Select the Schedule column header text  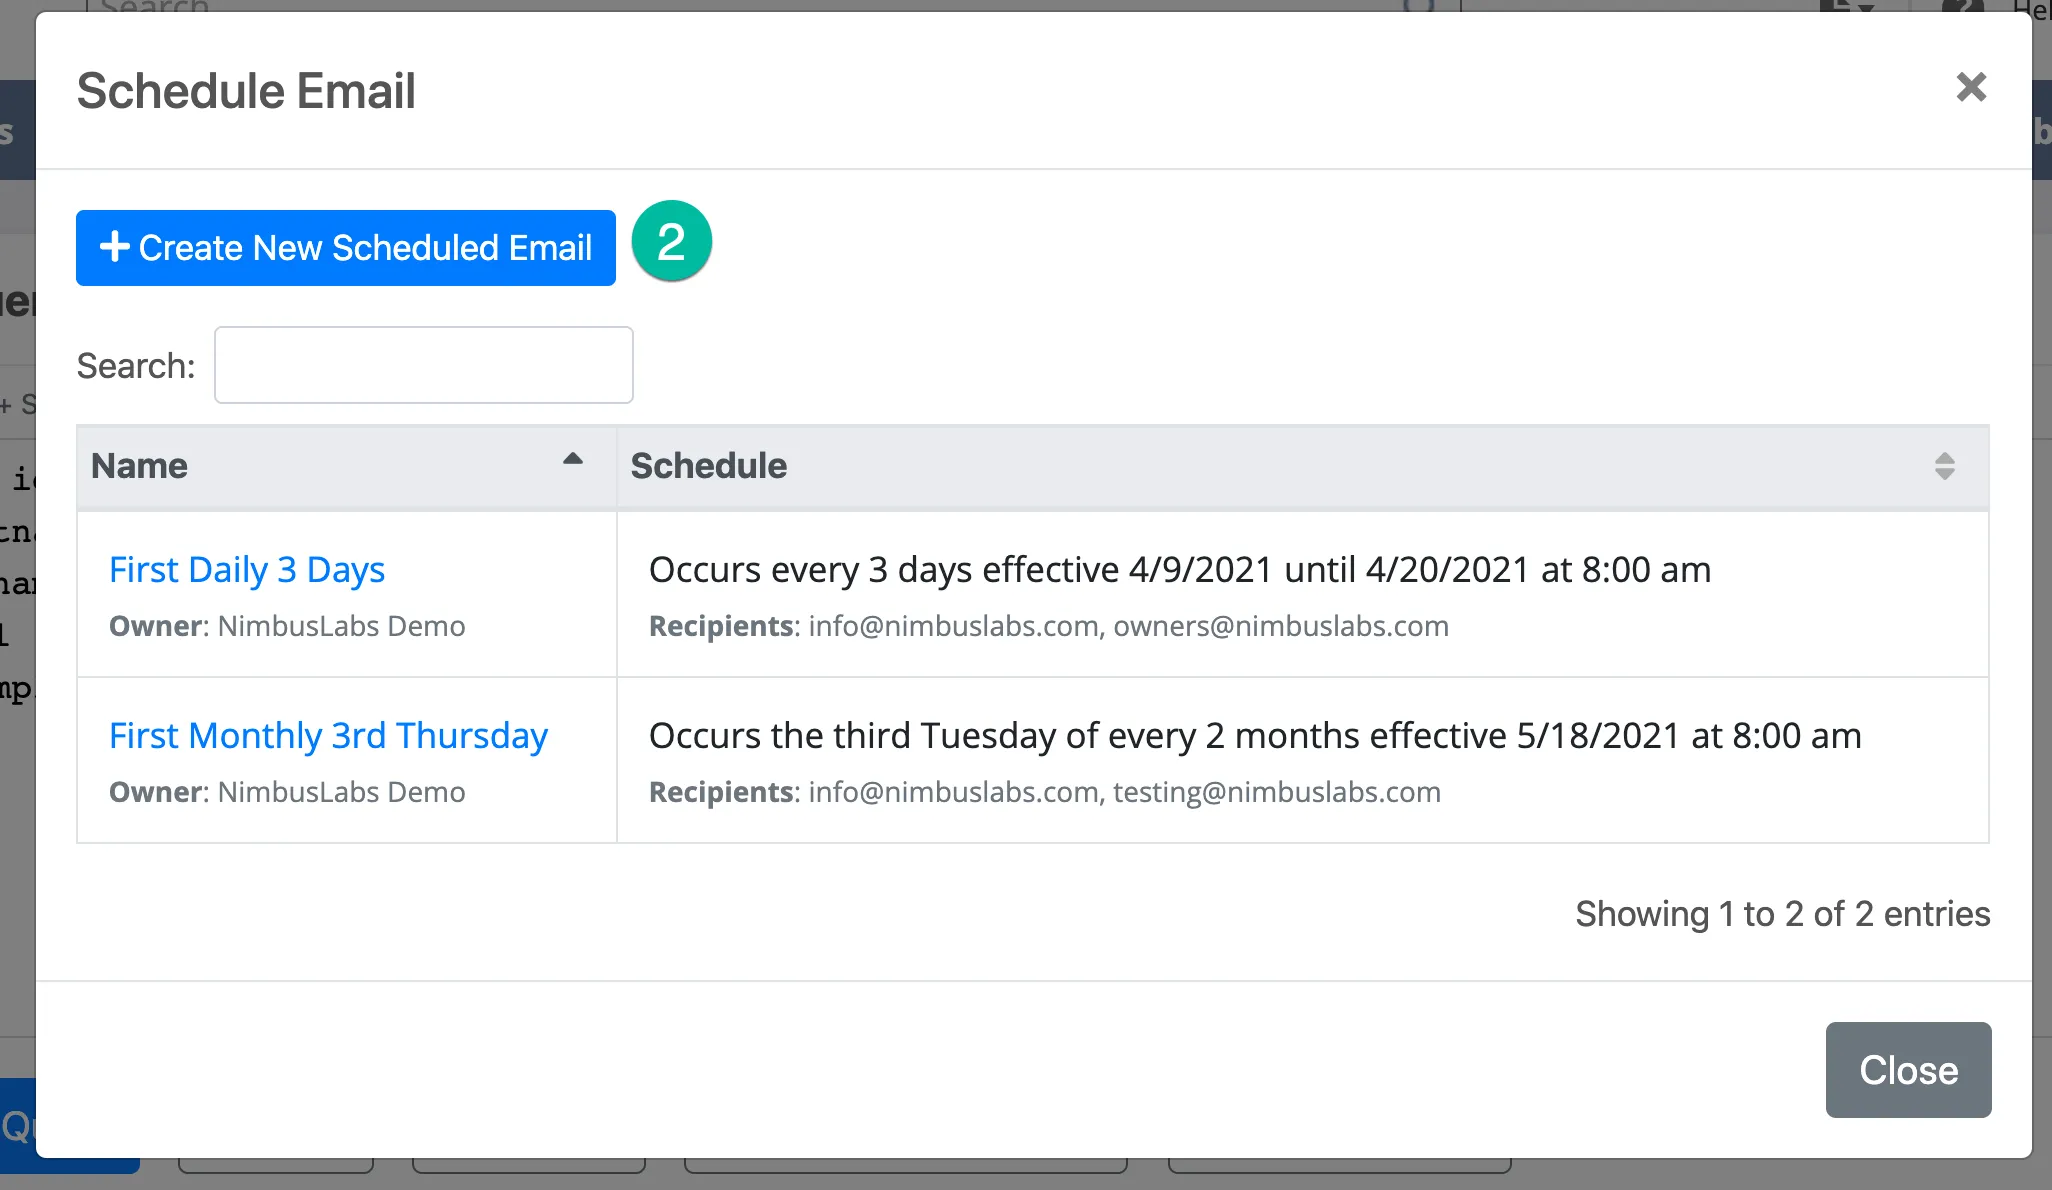708,466
